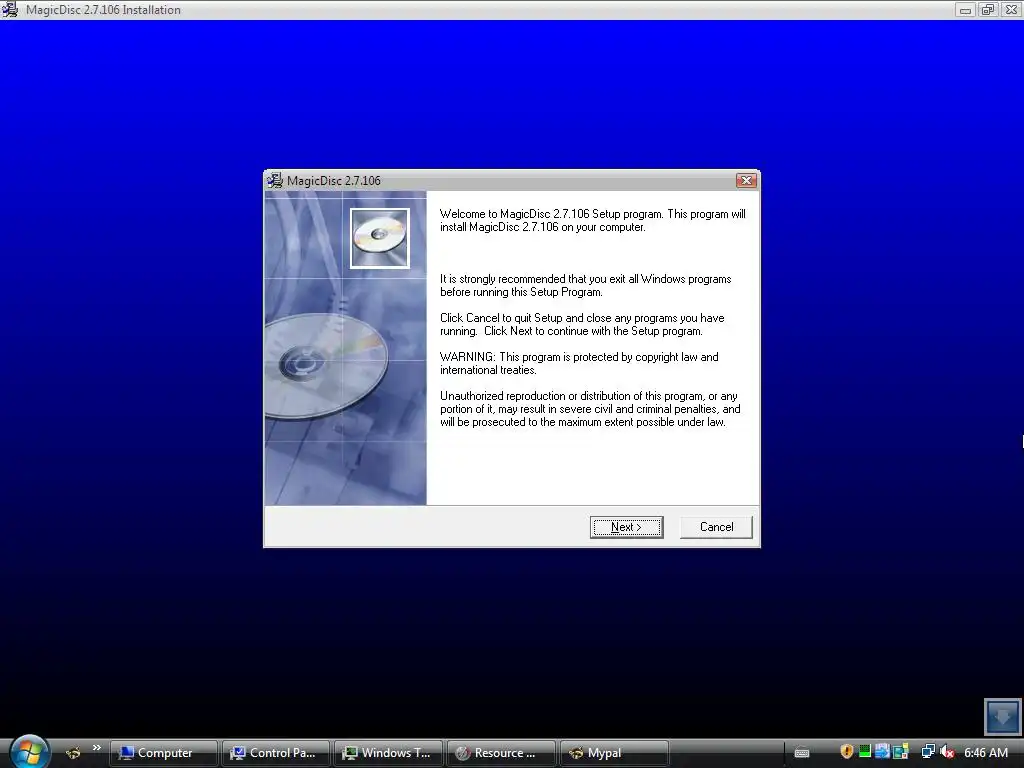
Task: Open the Windows Start menu orb
Action: click(28, 752)
